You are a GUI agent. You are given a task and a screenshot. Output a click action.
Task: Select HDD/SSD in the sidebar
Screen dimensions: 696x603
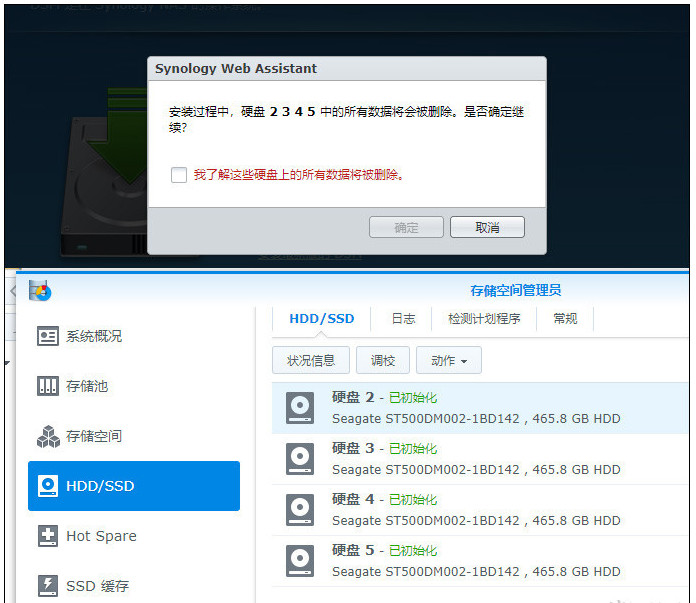point(134,486)
